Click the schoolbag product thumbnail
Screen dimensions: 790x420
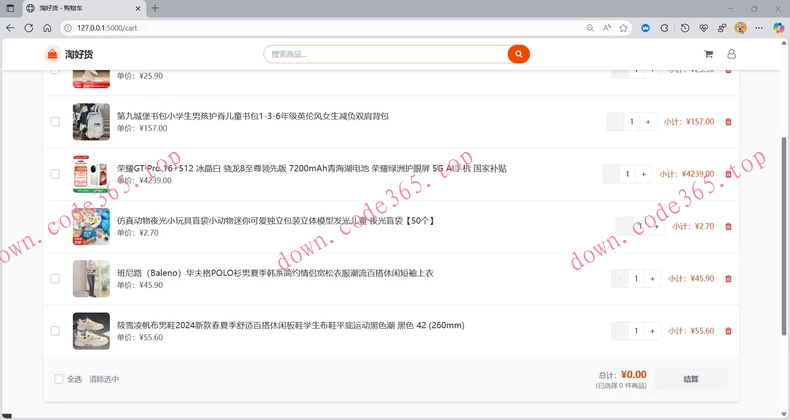coord(91,121)
